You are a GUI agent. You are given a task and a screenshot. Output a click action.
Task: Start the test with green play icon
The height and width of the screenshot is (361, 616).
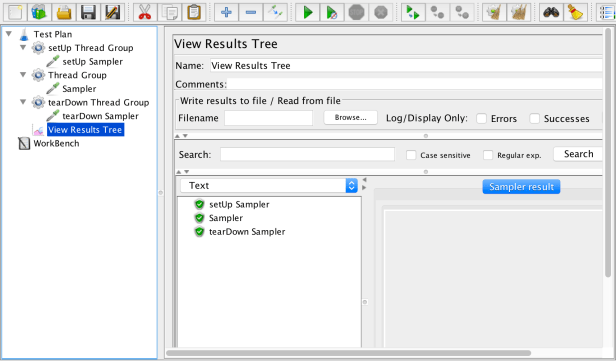(308, 13)
